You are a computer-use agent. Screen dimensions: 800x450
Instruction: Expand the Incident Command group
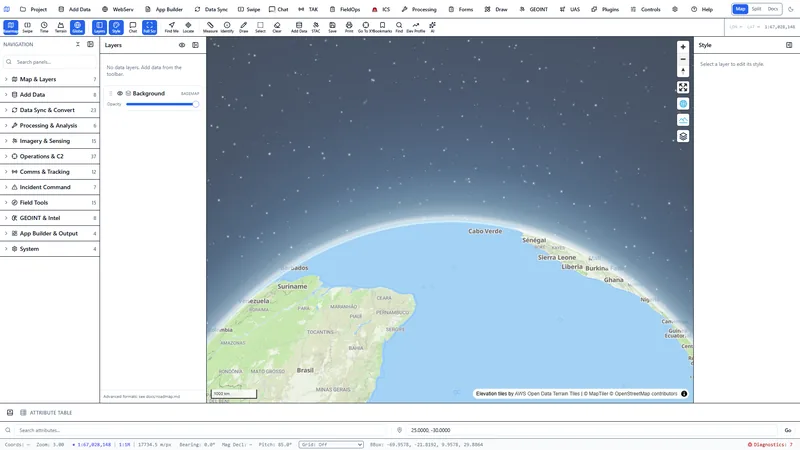click(x=49, y=187)
